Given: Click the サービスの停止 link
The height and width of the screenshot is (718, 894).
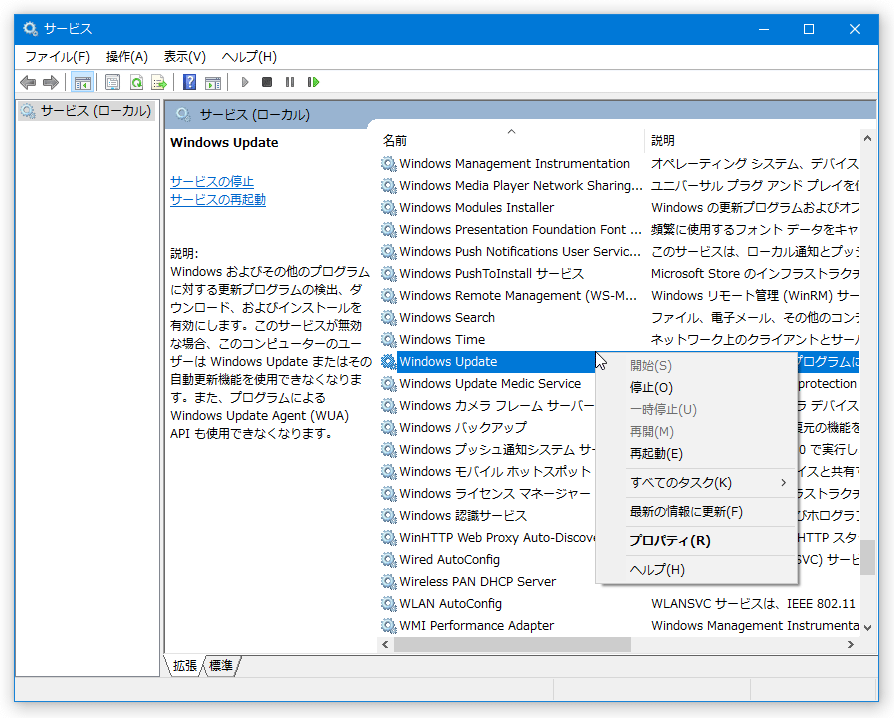Looking at the screenshot, I should pos(212,182).
